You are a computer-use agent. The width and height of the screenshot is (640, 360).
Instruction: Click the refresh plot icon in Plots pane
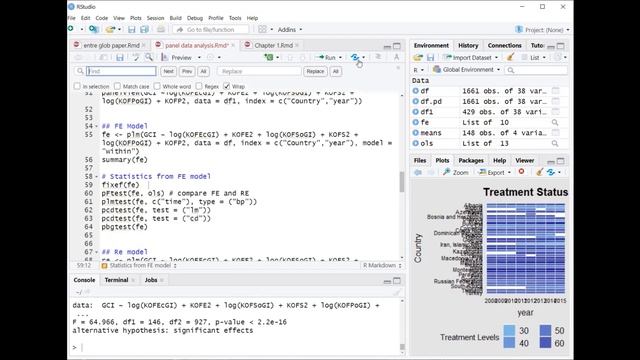pos(551,172)
